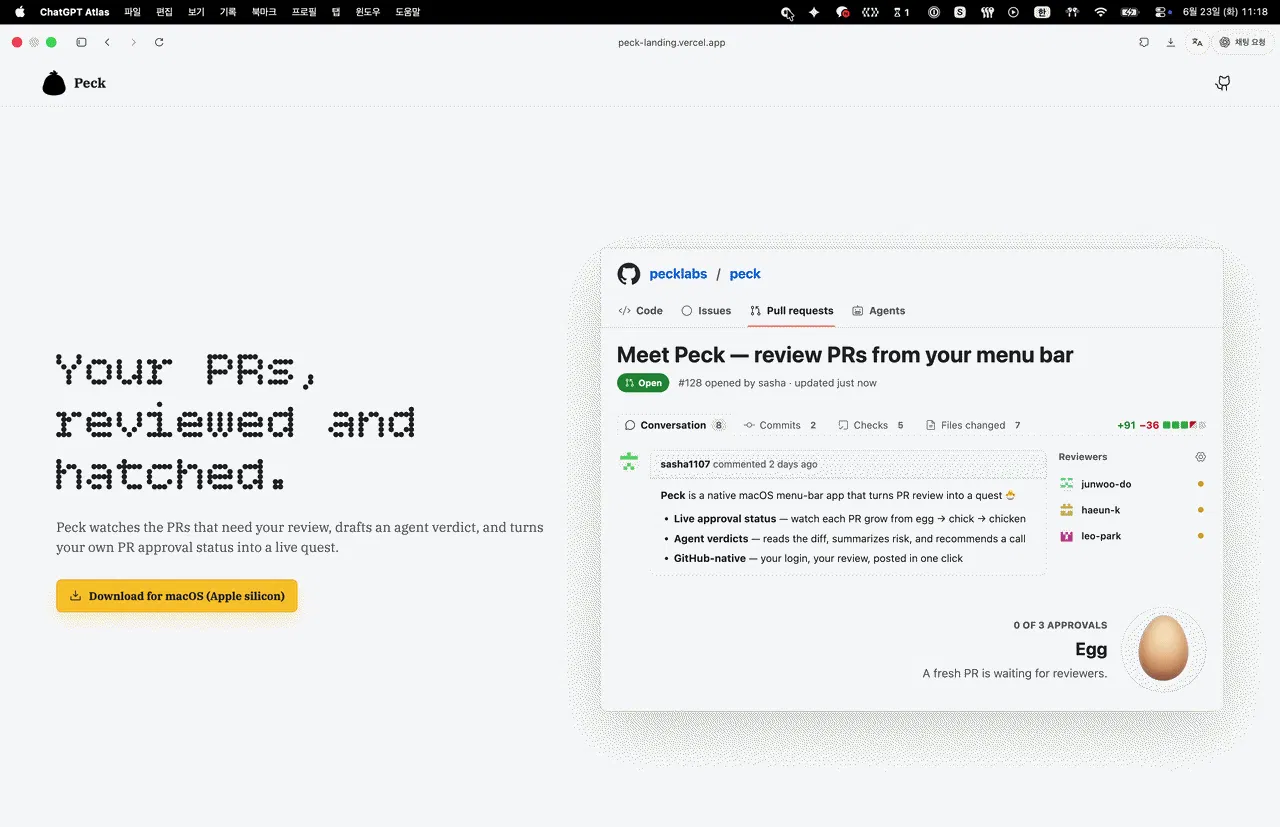Open the Apple menu
The width and height of the screenshot is (1280, 827).
pos(19,12)
